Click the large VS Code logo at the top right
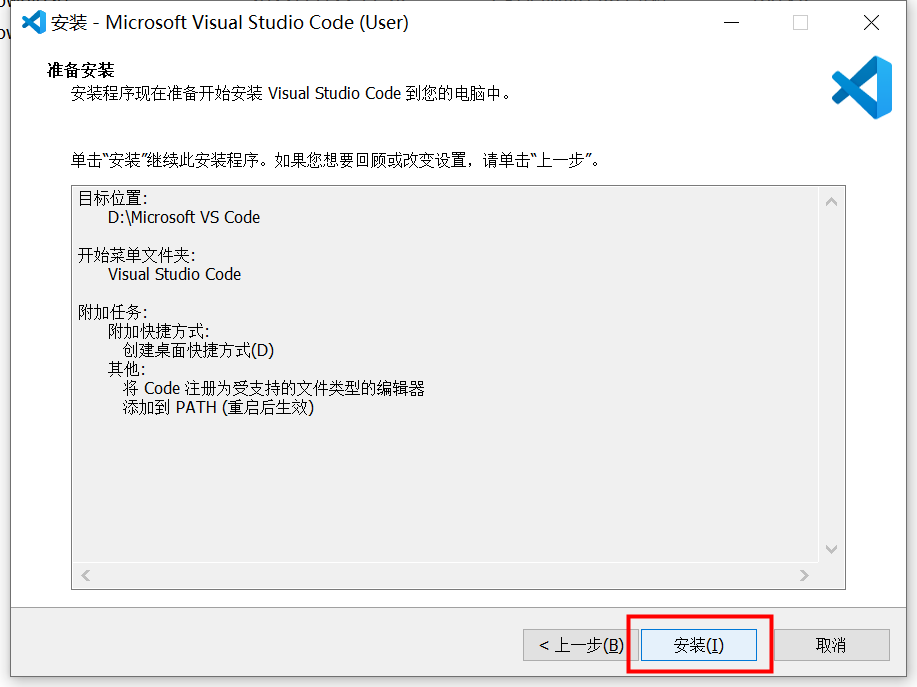Viewport: 917px width, 687px height. point(862,88)
